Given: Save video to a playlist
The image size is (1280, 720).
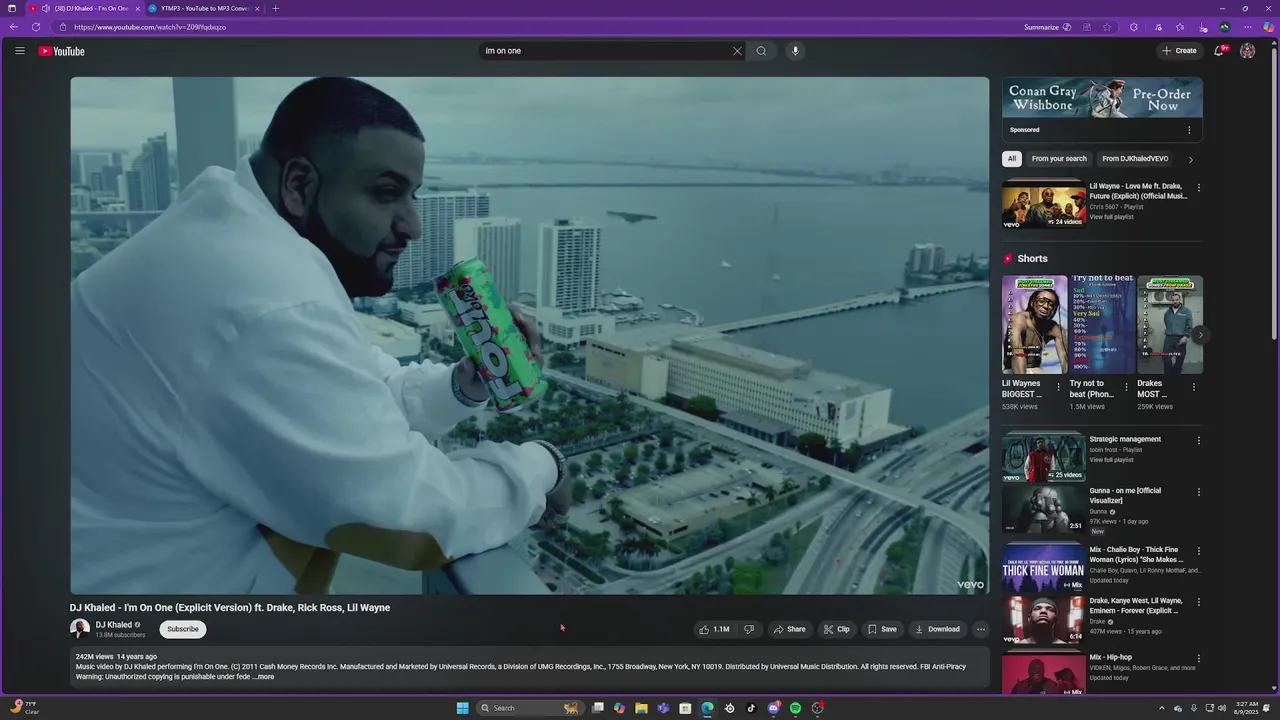Looking at the screenshot, I should [x=882, y=629].
